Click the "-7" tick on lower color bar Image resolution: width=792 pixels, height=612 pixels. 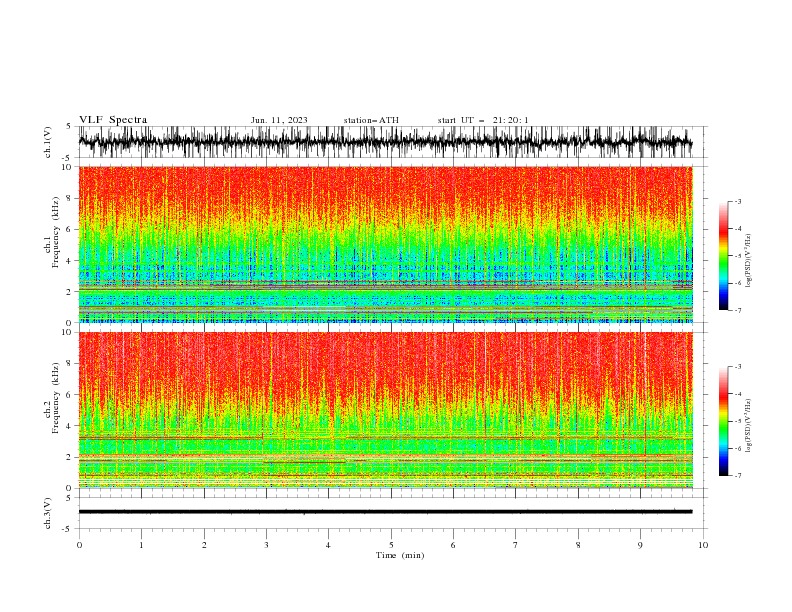tap(738, 476)
